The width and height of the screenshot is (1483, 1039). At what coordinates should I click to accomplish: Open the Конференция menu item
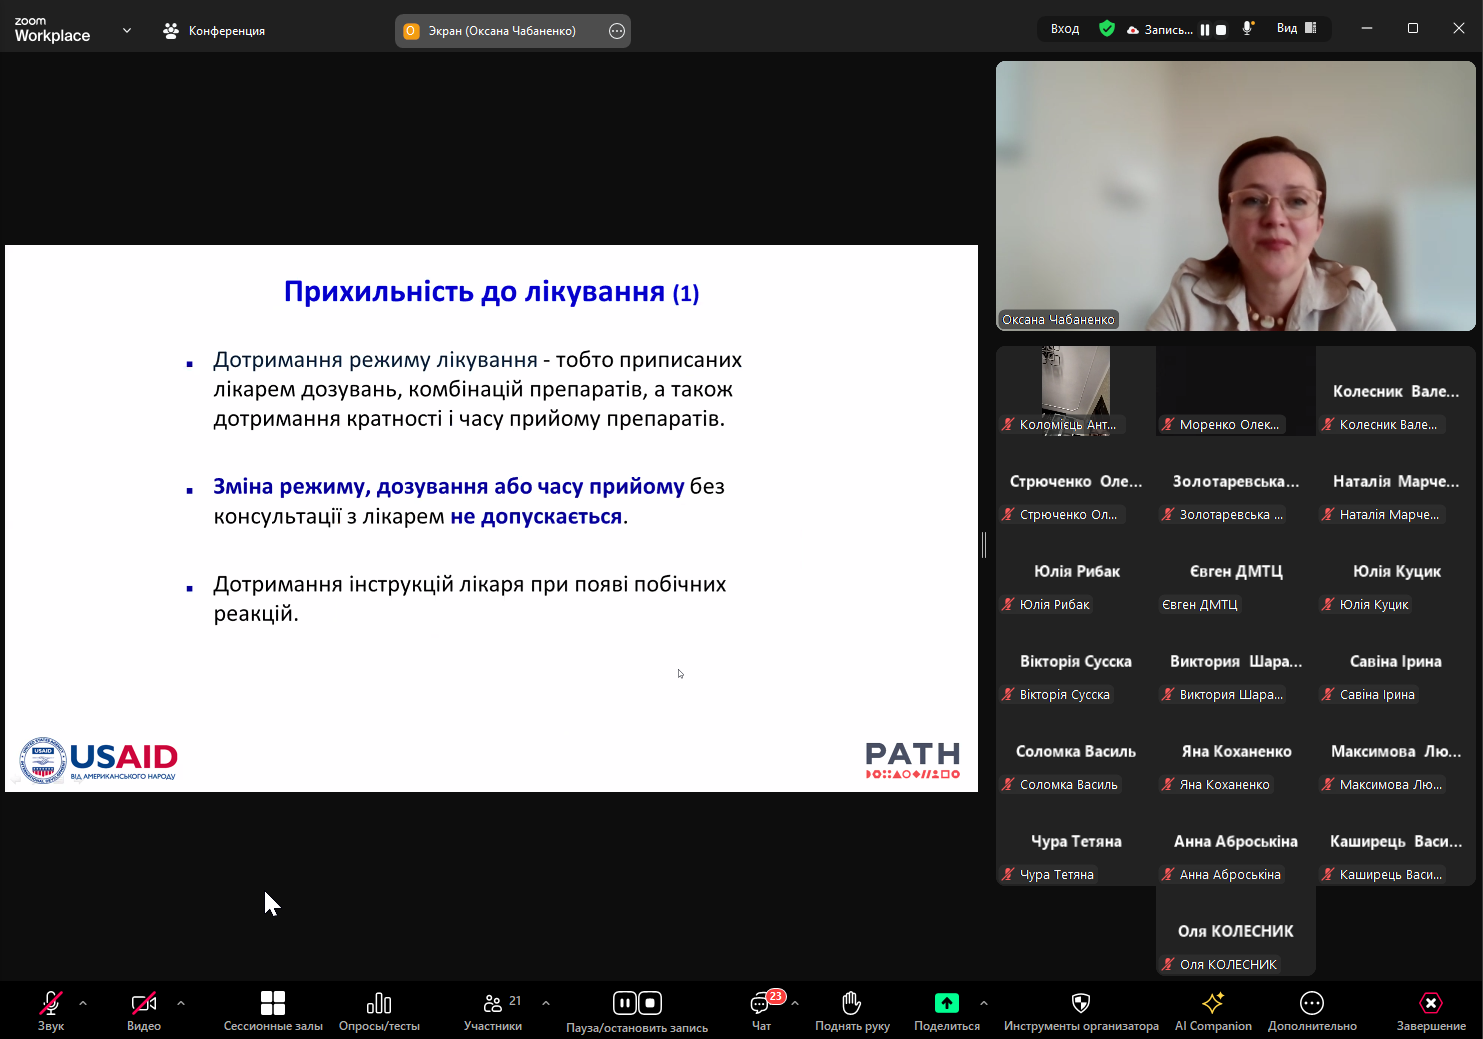pyautogui.click(x=214, y=31)
